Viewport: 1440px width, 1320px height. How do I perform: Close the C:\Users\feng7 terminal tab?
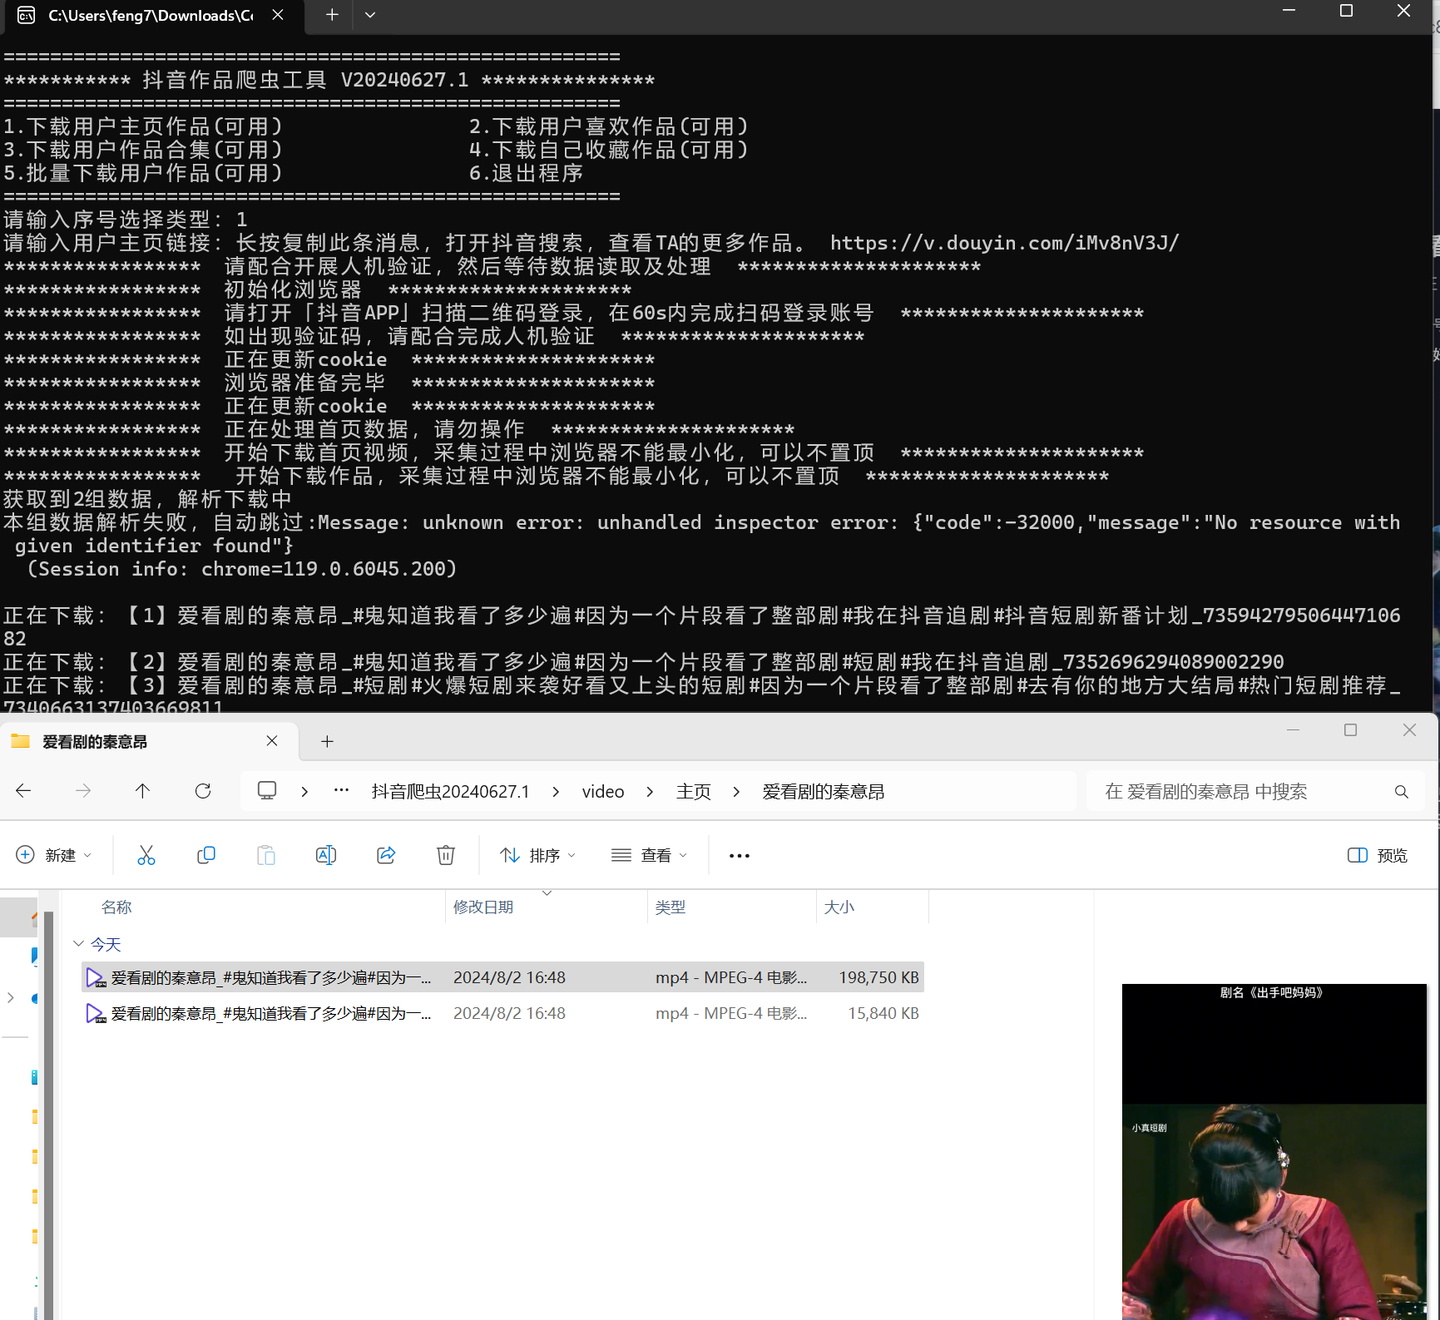coord(278,15)
